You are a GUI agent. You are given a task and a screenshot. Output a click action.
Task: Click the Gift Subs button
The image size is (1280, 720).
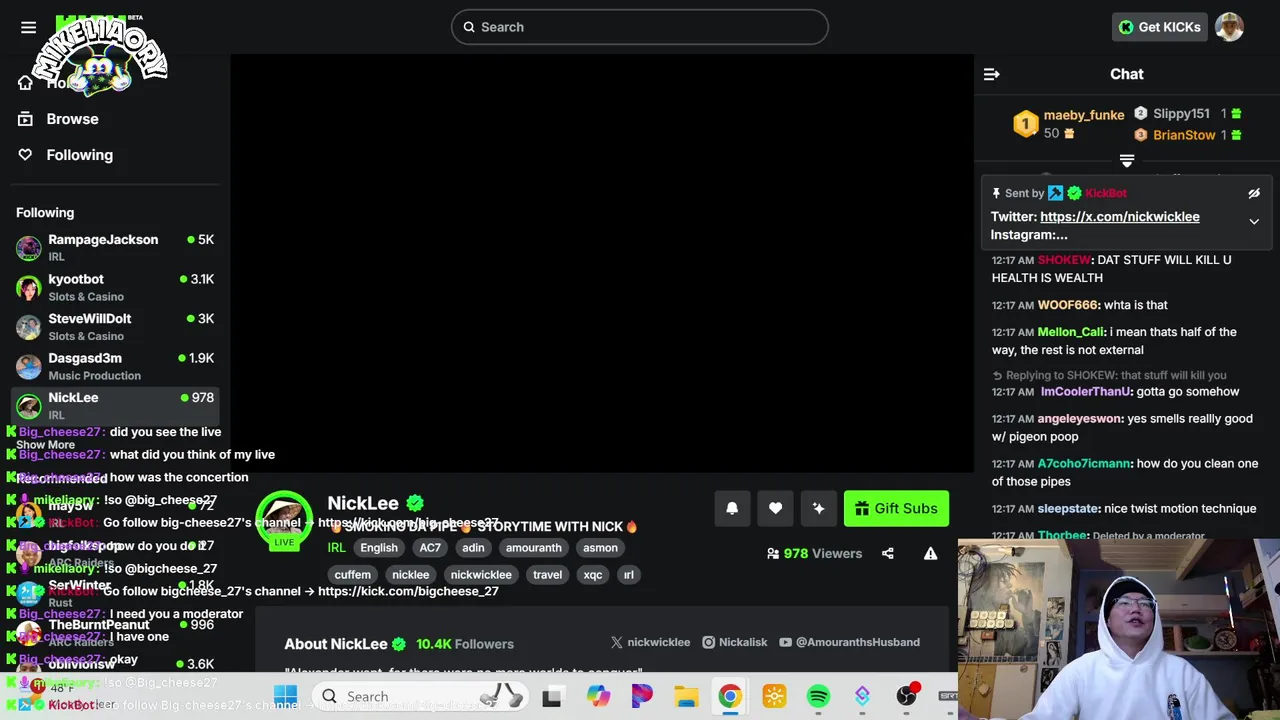coord(896,508)
